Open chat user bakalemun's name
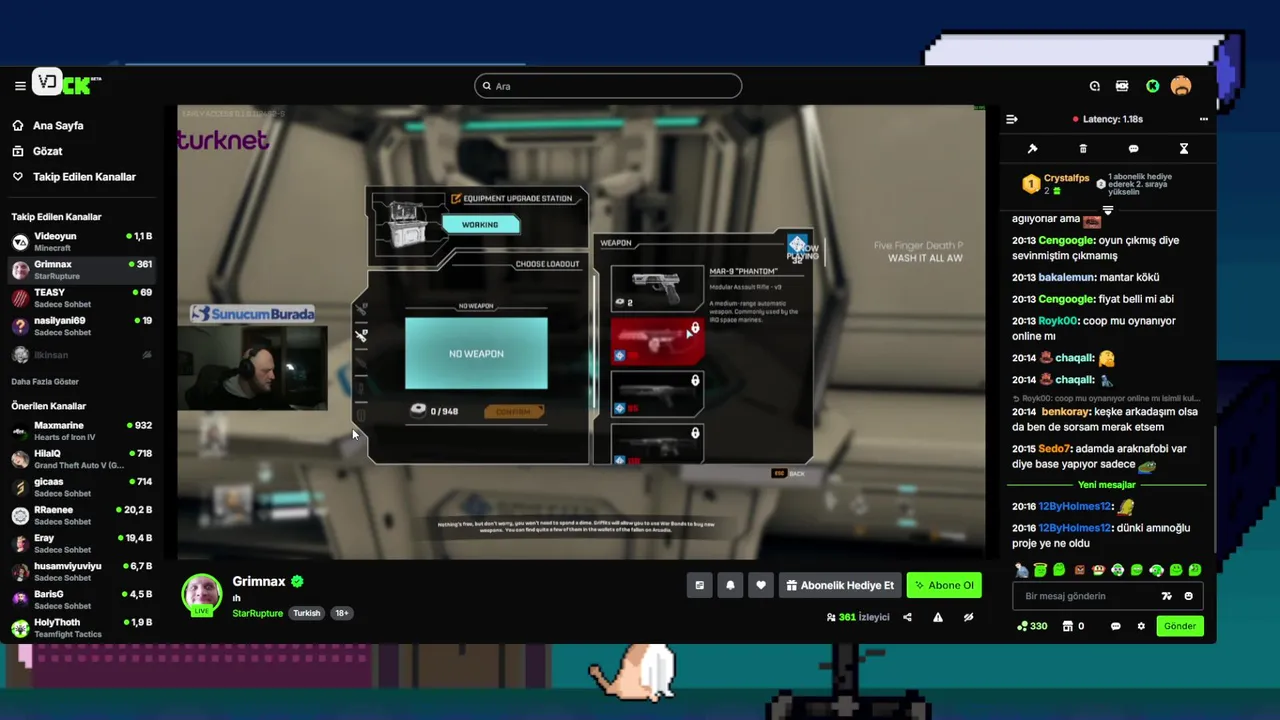This screenshot has width=1280, height=720. pyautogui.click(x=1067, y=277)
